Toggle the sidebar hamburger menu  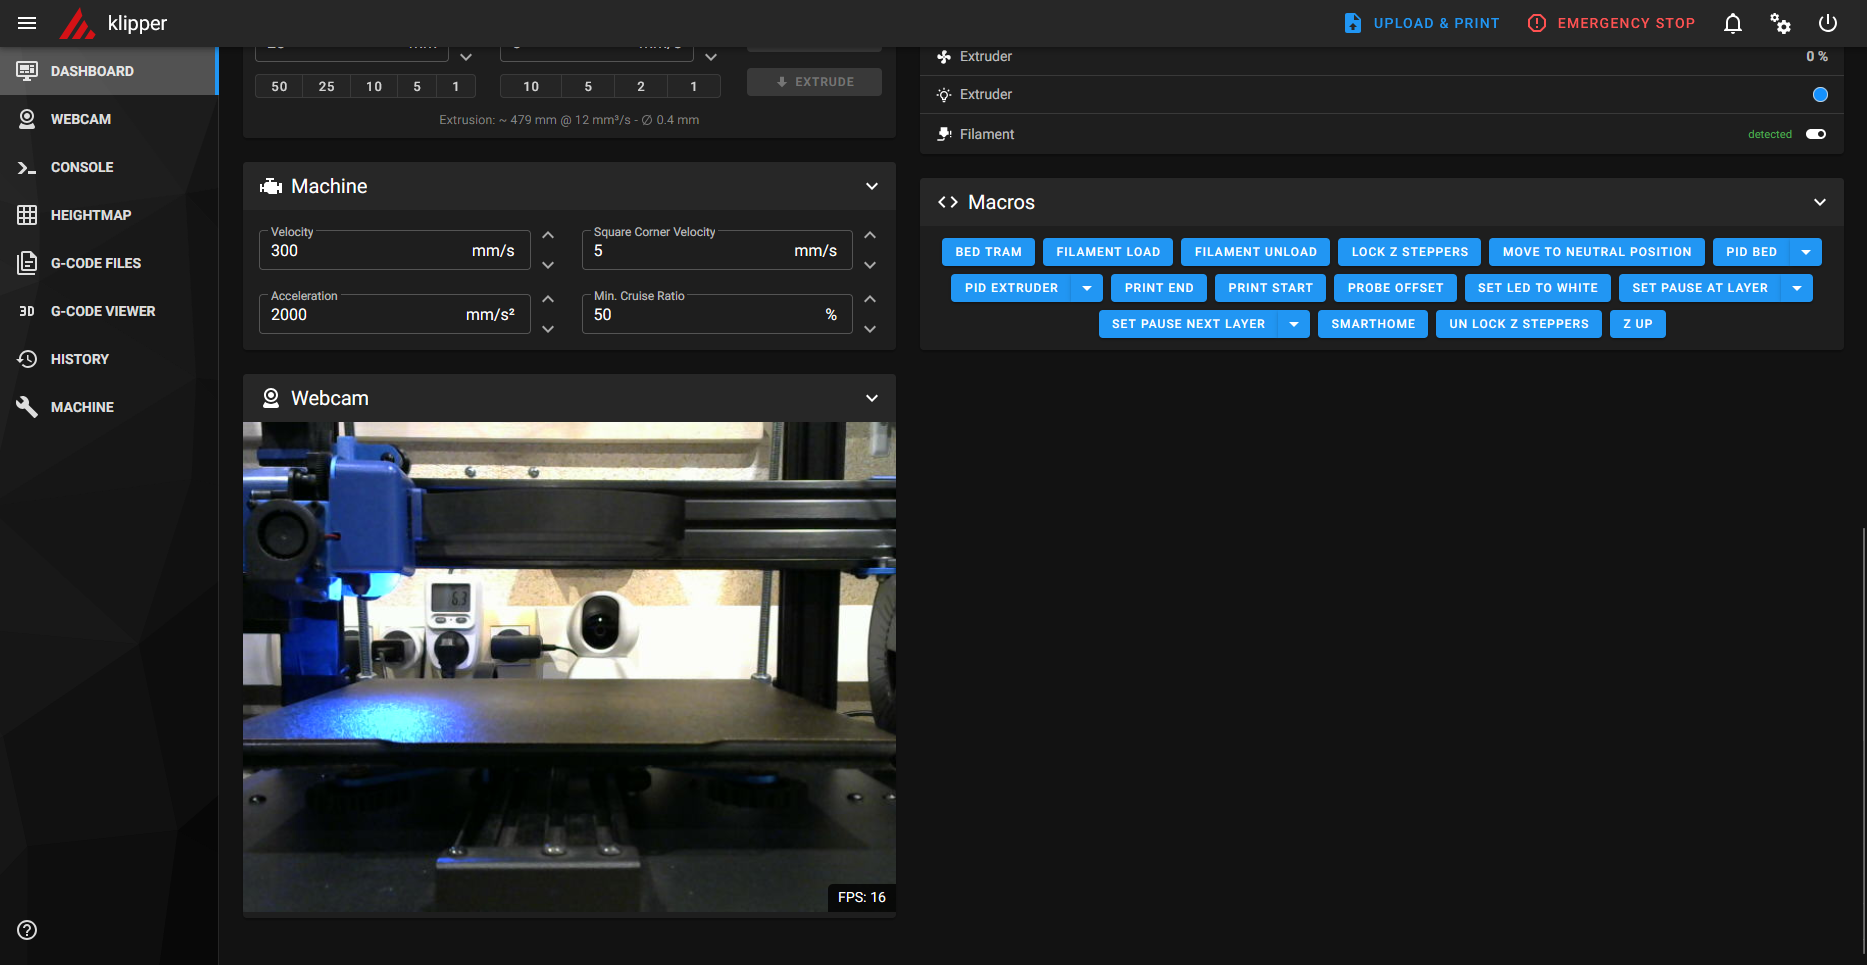[27, 23]
